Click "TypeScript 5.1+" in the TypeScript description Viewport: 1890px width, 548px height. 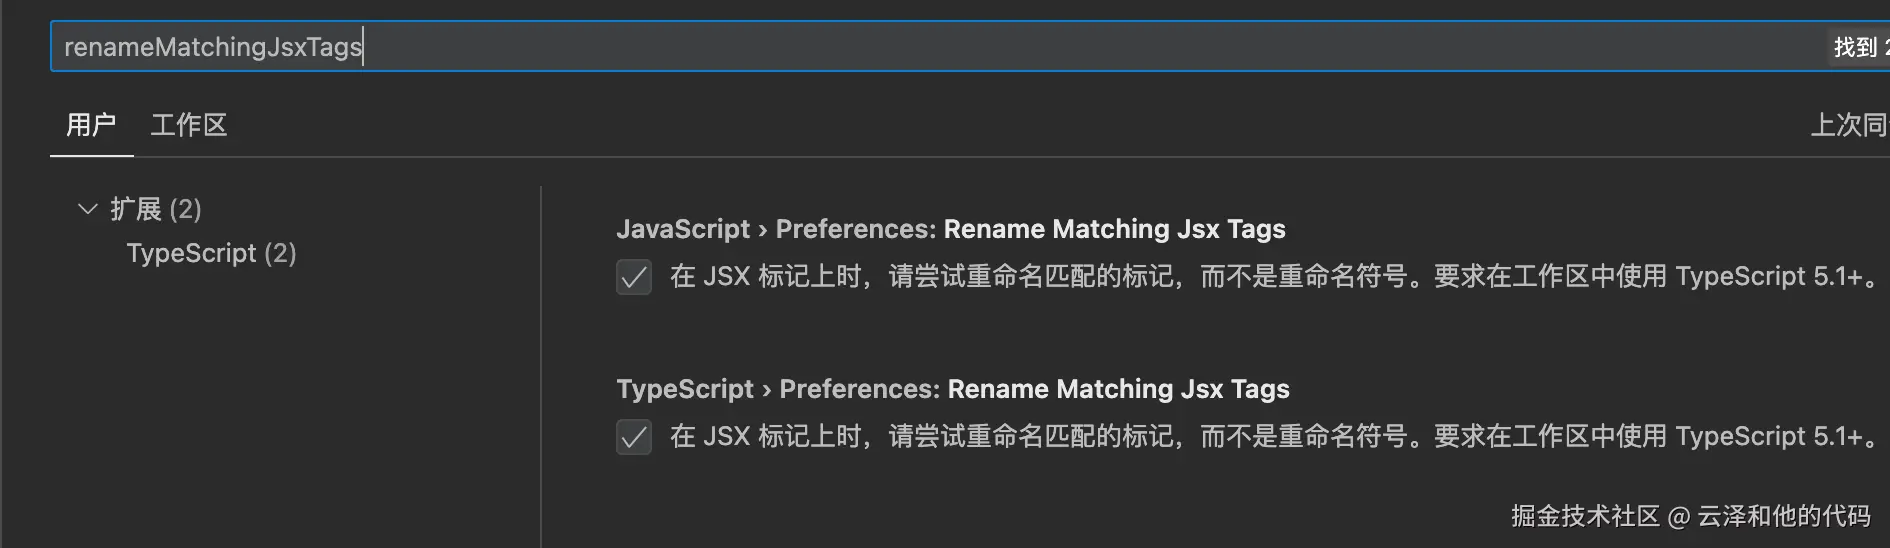click(x=1767, y=437)
